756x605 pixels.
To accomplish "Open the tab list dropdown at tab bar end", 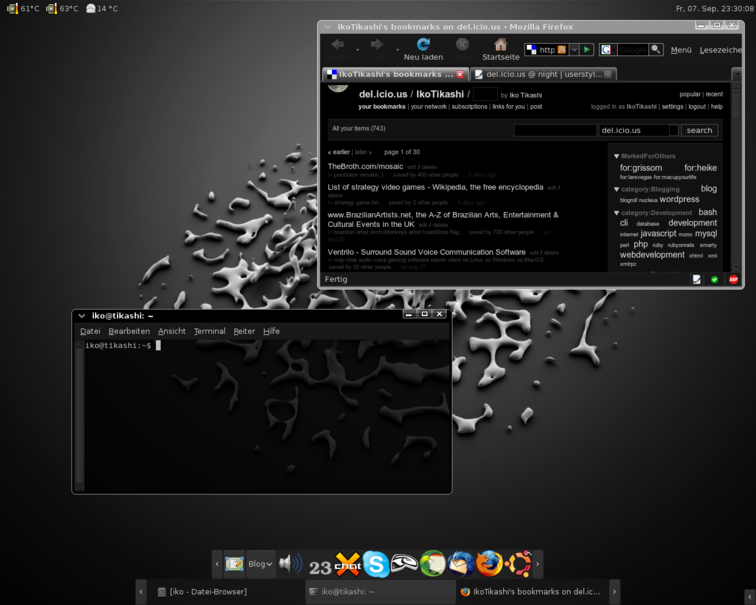I will pos(736,74).
